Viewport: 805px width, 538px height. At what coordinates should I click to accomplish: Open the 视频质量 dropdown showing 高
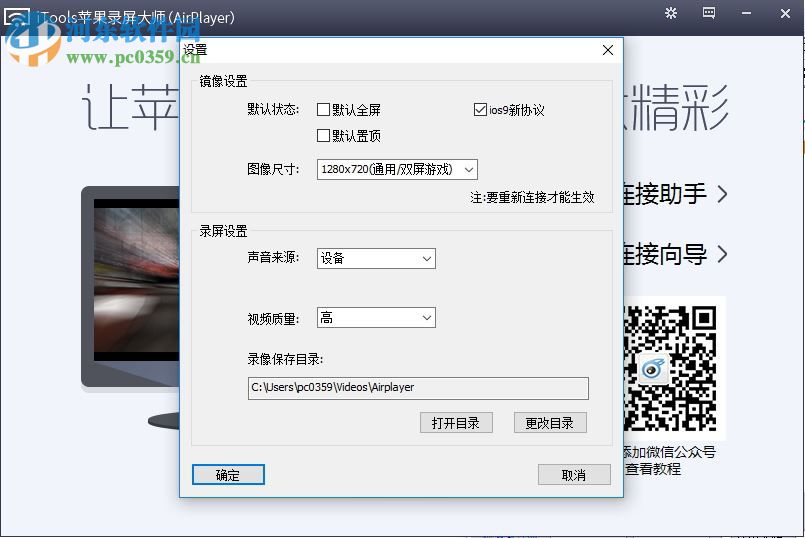(376, 318)
